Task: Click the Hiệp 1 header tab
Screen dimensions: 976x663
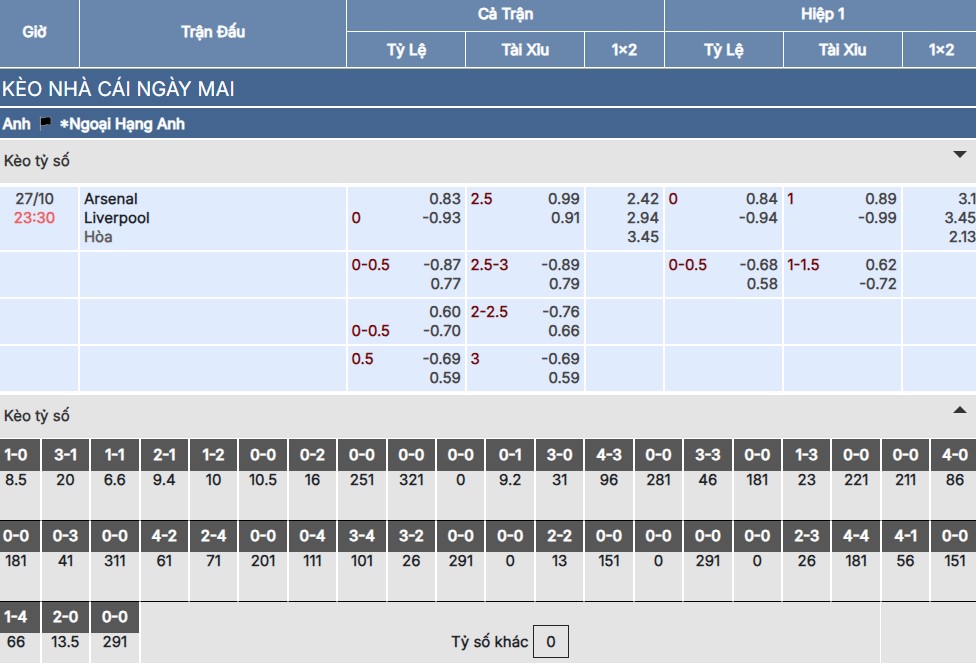Action: (823, 15)
